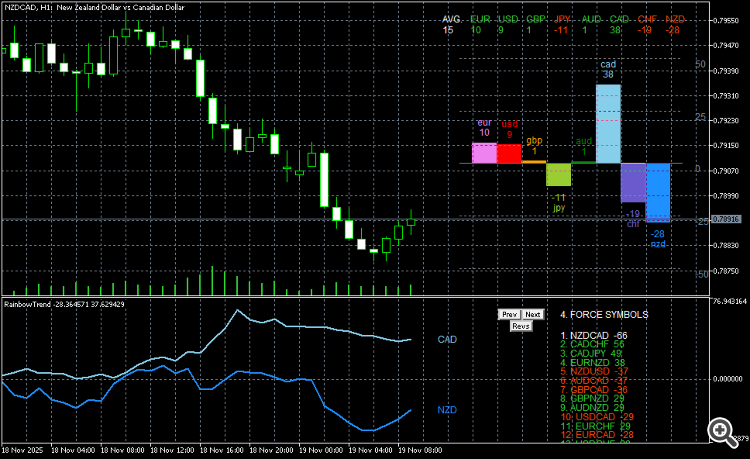Screen dimensions: 750x459
Task: Select '2. CADCHF 56' in the symbols list
Action: 592,344
